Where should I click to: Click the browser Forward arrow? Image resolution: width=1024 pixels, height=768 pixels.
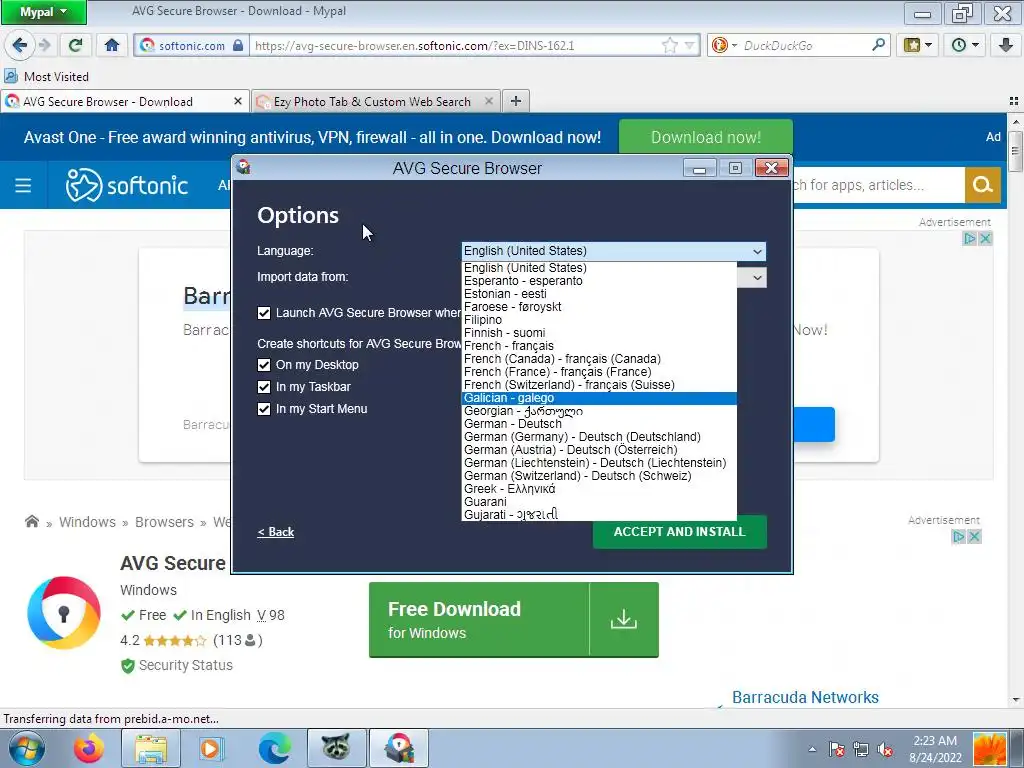pos(44,45)
